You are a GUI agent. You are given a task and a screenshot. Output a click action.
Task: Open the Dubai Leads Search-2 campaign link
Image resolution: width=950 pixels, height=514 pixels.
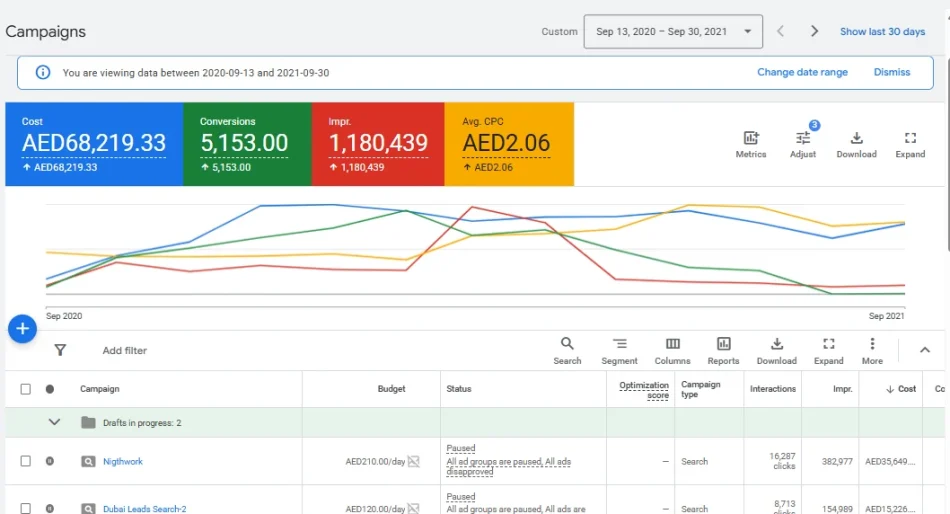coord(144,509)
